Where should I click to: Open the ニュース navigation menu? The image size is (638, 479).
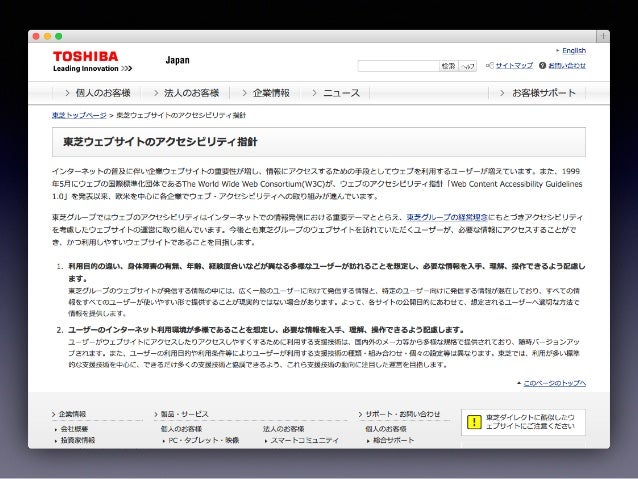pos(336,93)
